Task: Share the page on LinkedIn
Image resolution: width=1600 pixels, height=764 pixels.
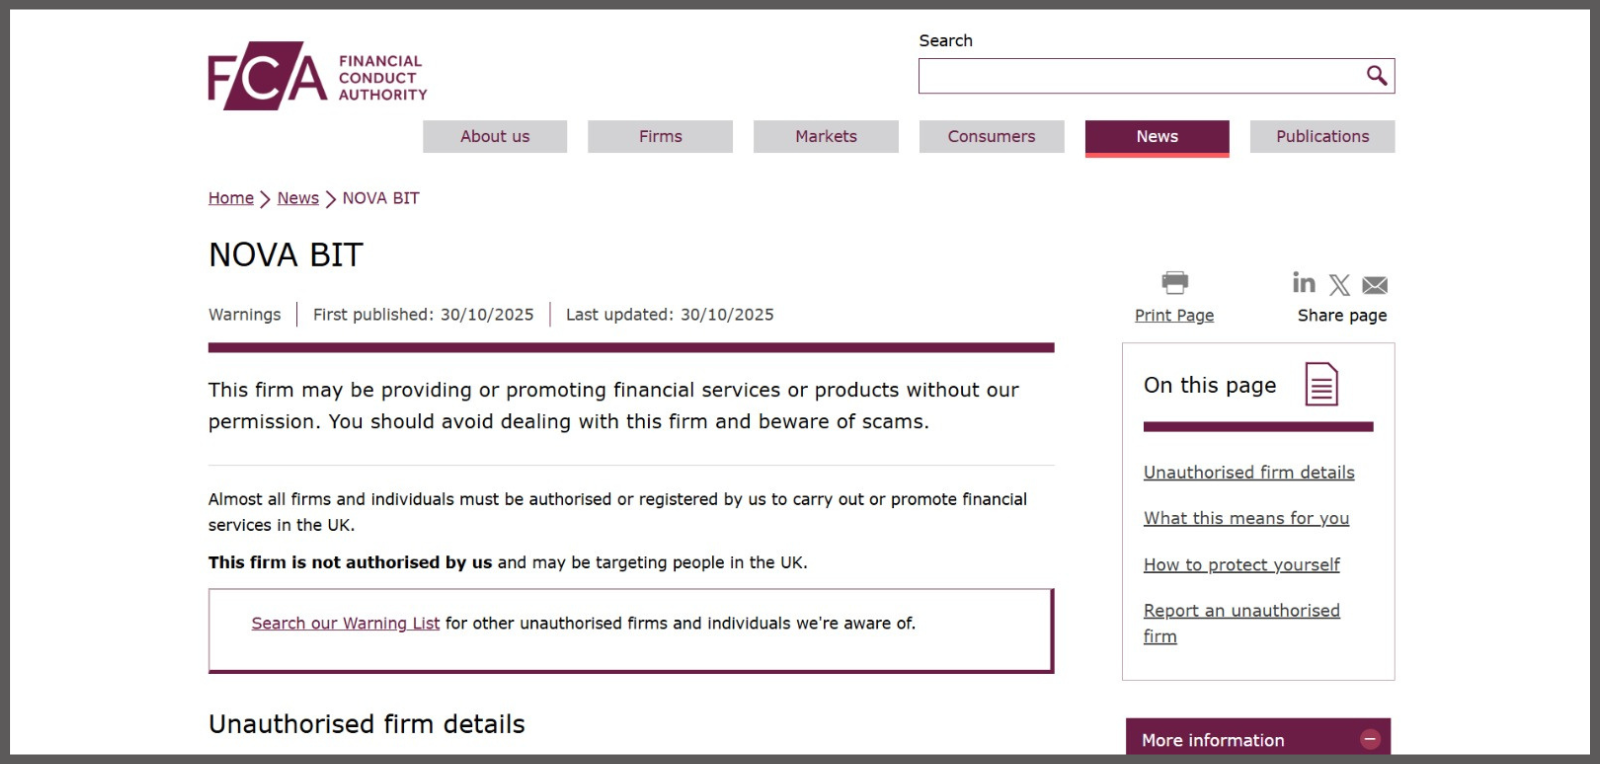Action: pos(1303,283)
